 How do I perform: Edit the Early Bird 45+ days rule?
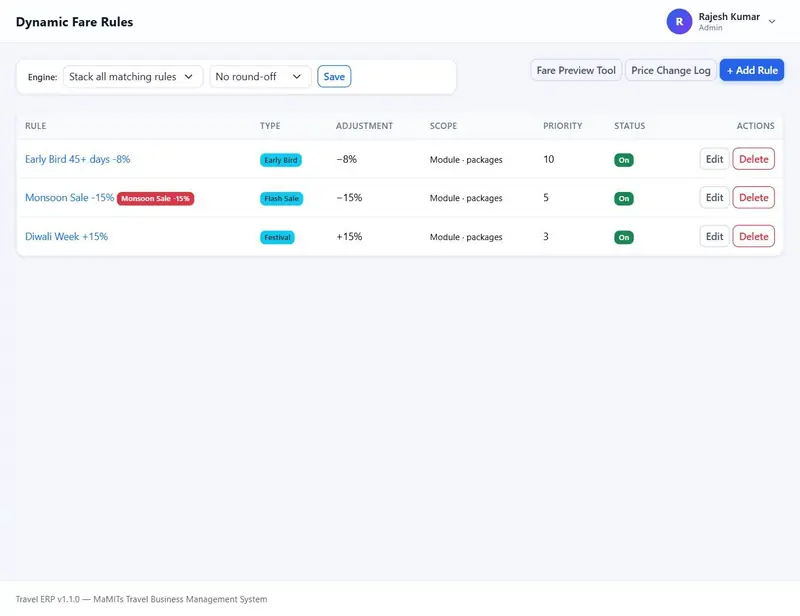tap(714, 159)
